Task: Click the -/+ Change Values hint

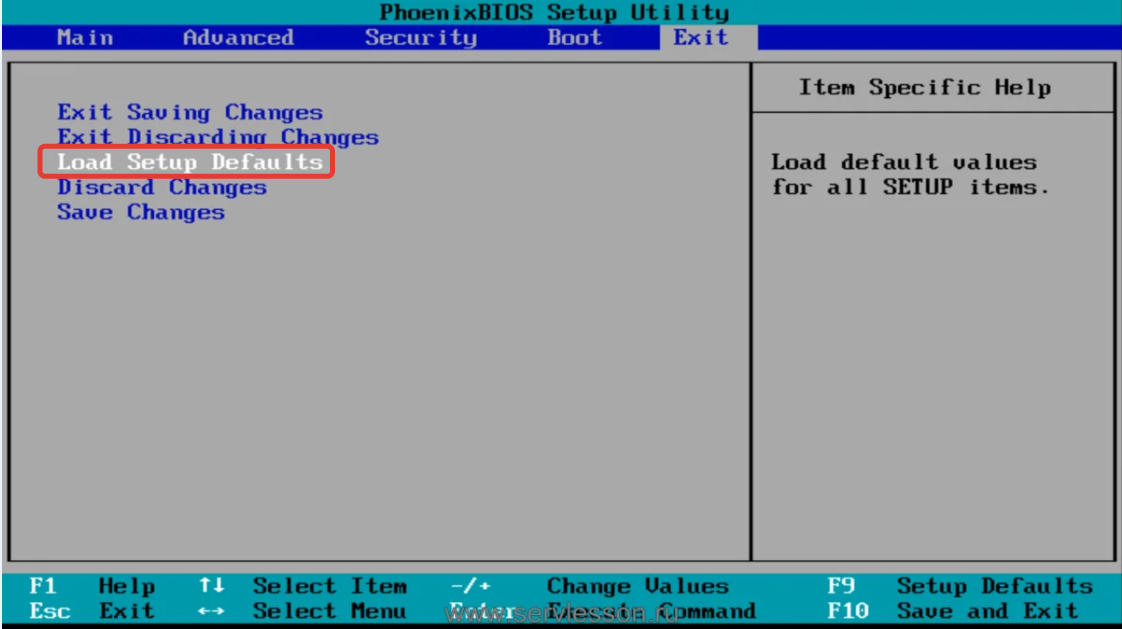Action: pyautogui.click(x=590, y=586)
